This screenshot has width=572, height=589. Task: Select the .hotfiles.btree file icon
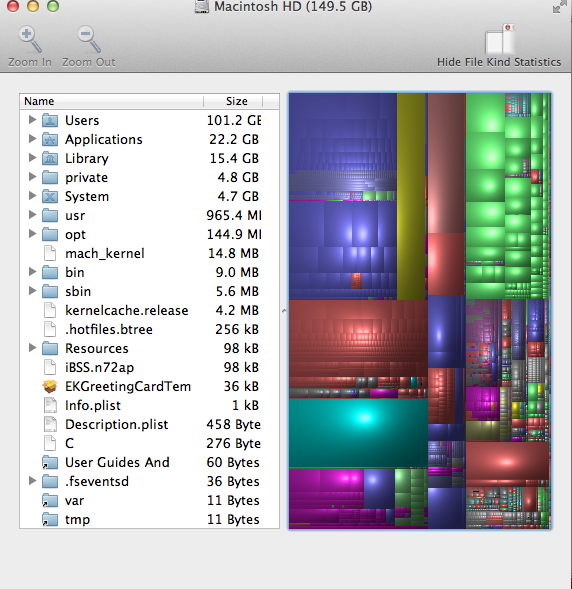point(50,329)
